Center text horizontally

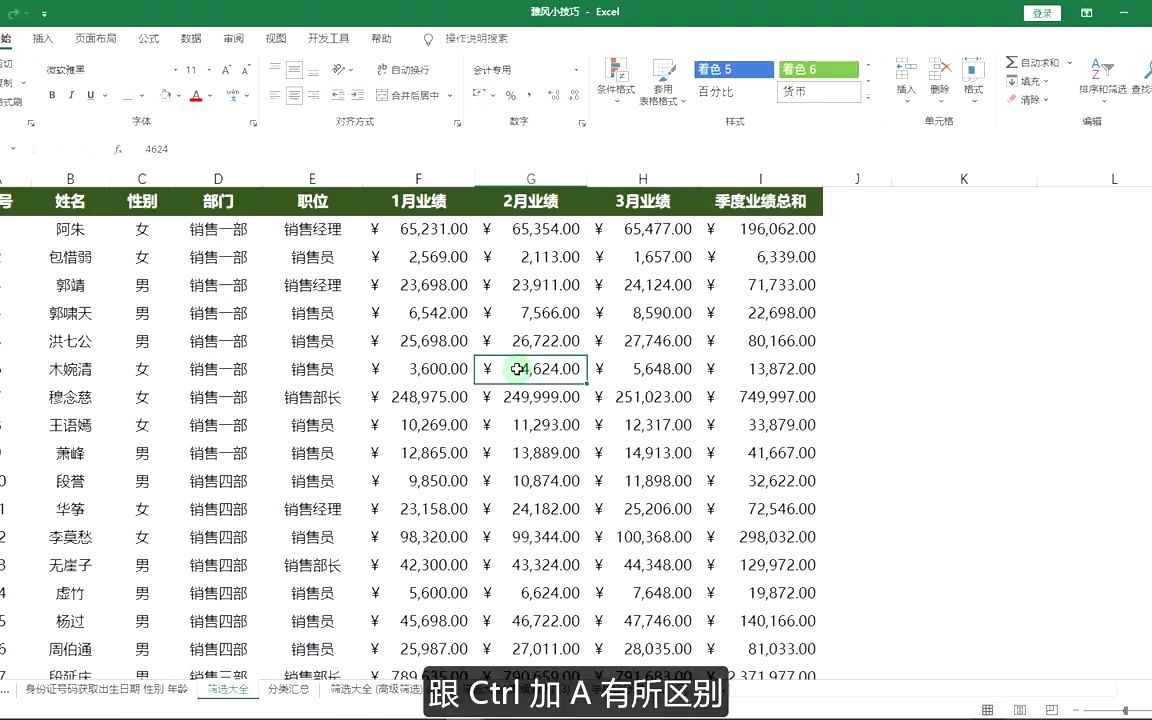click(294, 95)
